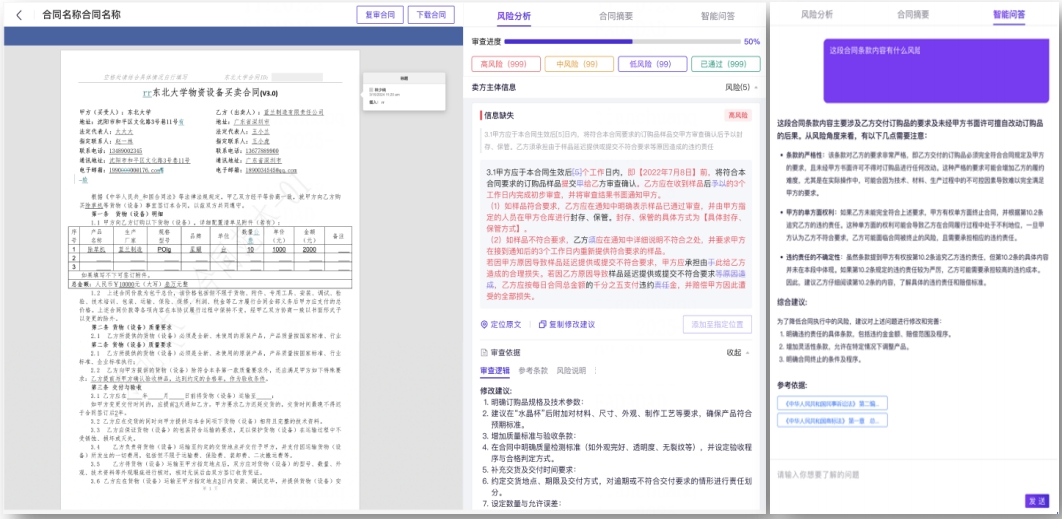Image resolution: width=1062 pixels, height=519 pixels.
Task: Click the 信息缺失 card heading
Action: [499, 116]
